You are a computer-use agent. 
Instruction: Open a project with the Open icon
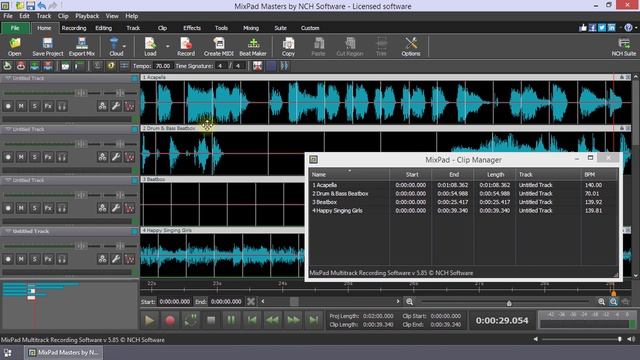pos(15,47)
